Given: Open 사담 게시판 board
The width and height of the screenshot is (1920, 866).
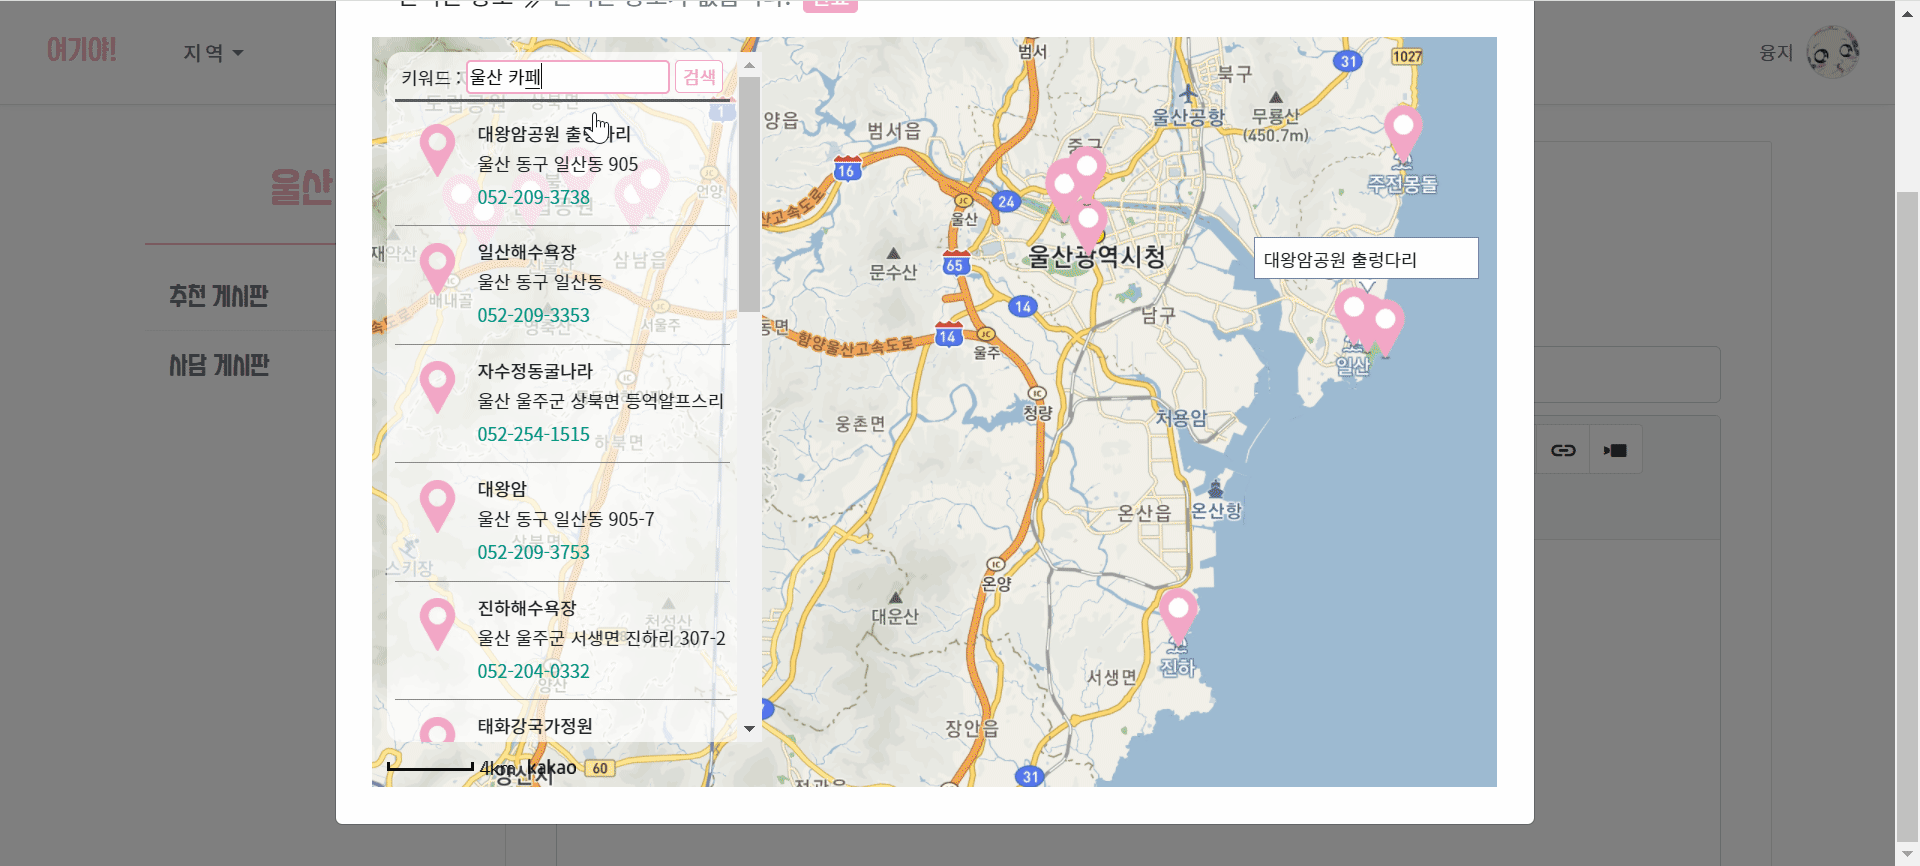Looking at the screenshot, I should [219, 365].
